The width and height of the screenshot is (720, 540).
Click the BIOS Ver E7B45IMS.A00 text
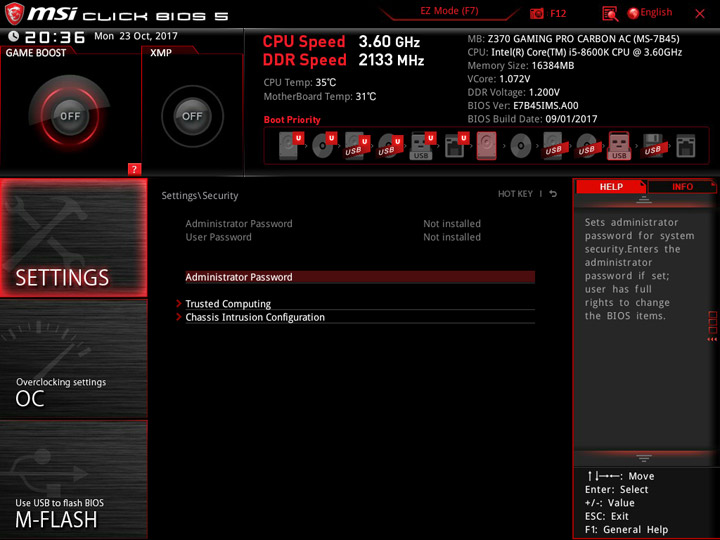click(x=523, y=106)
